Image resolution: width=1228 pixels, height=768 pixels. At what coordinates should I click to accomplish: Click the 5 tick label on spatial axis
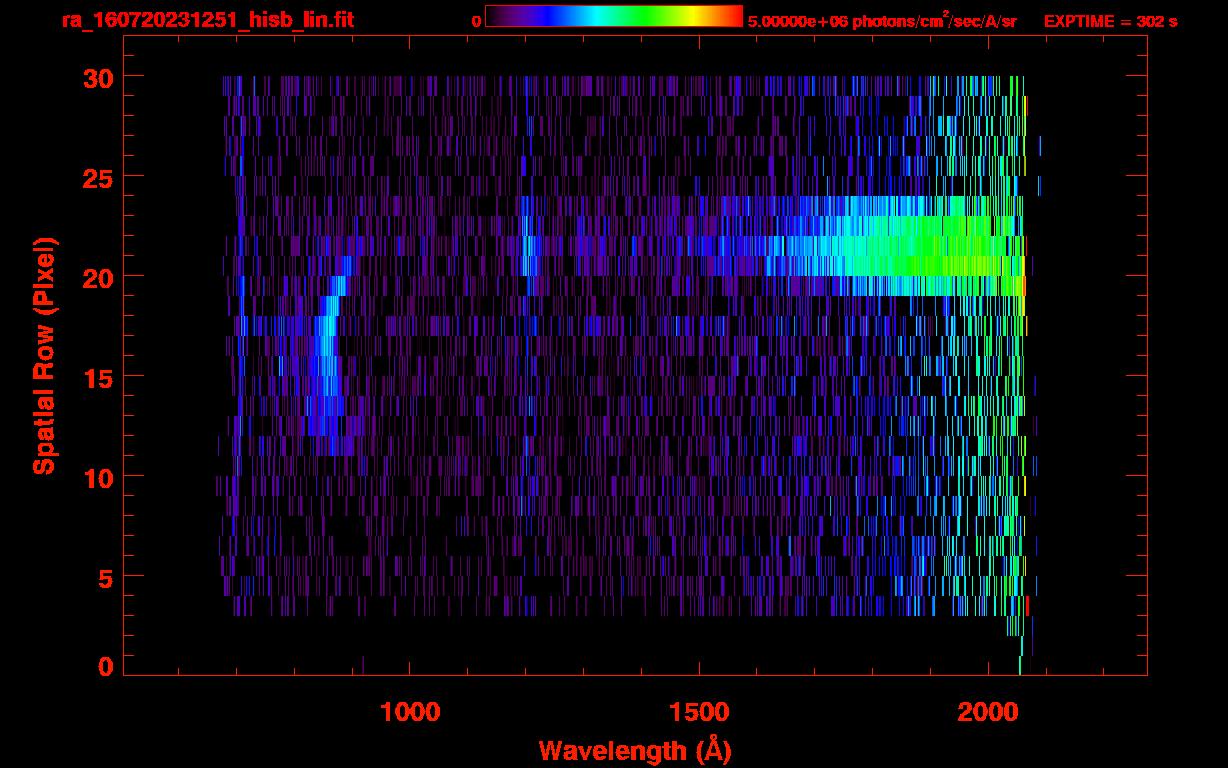coord(103,577)
